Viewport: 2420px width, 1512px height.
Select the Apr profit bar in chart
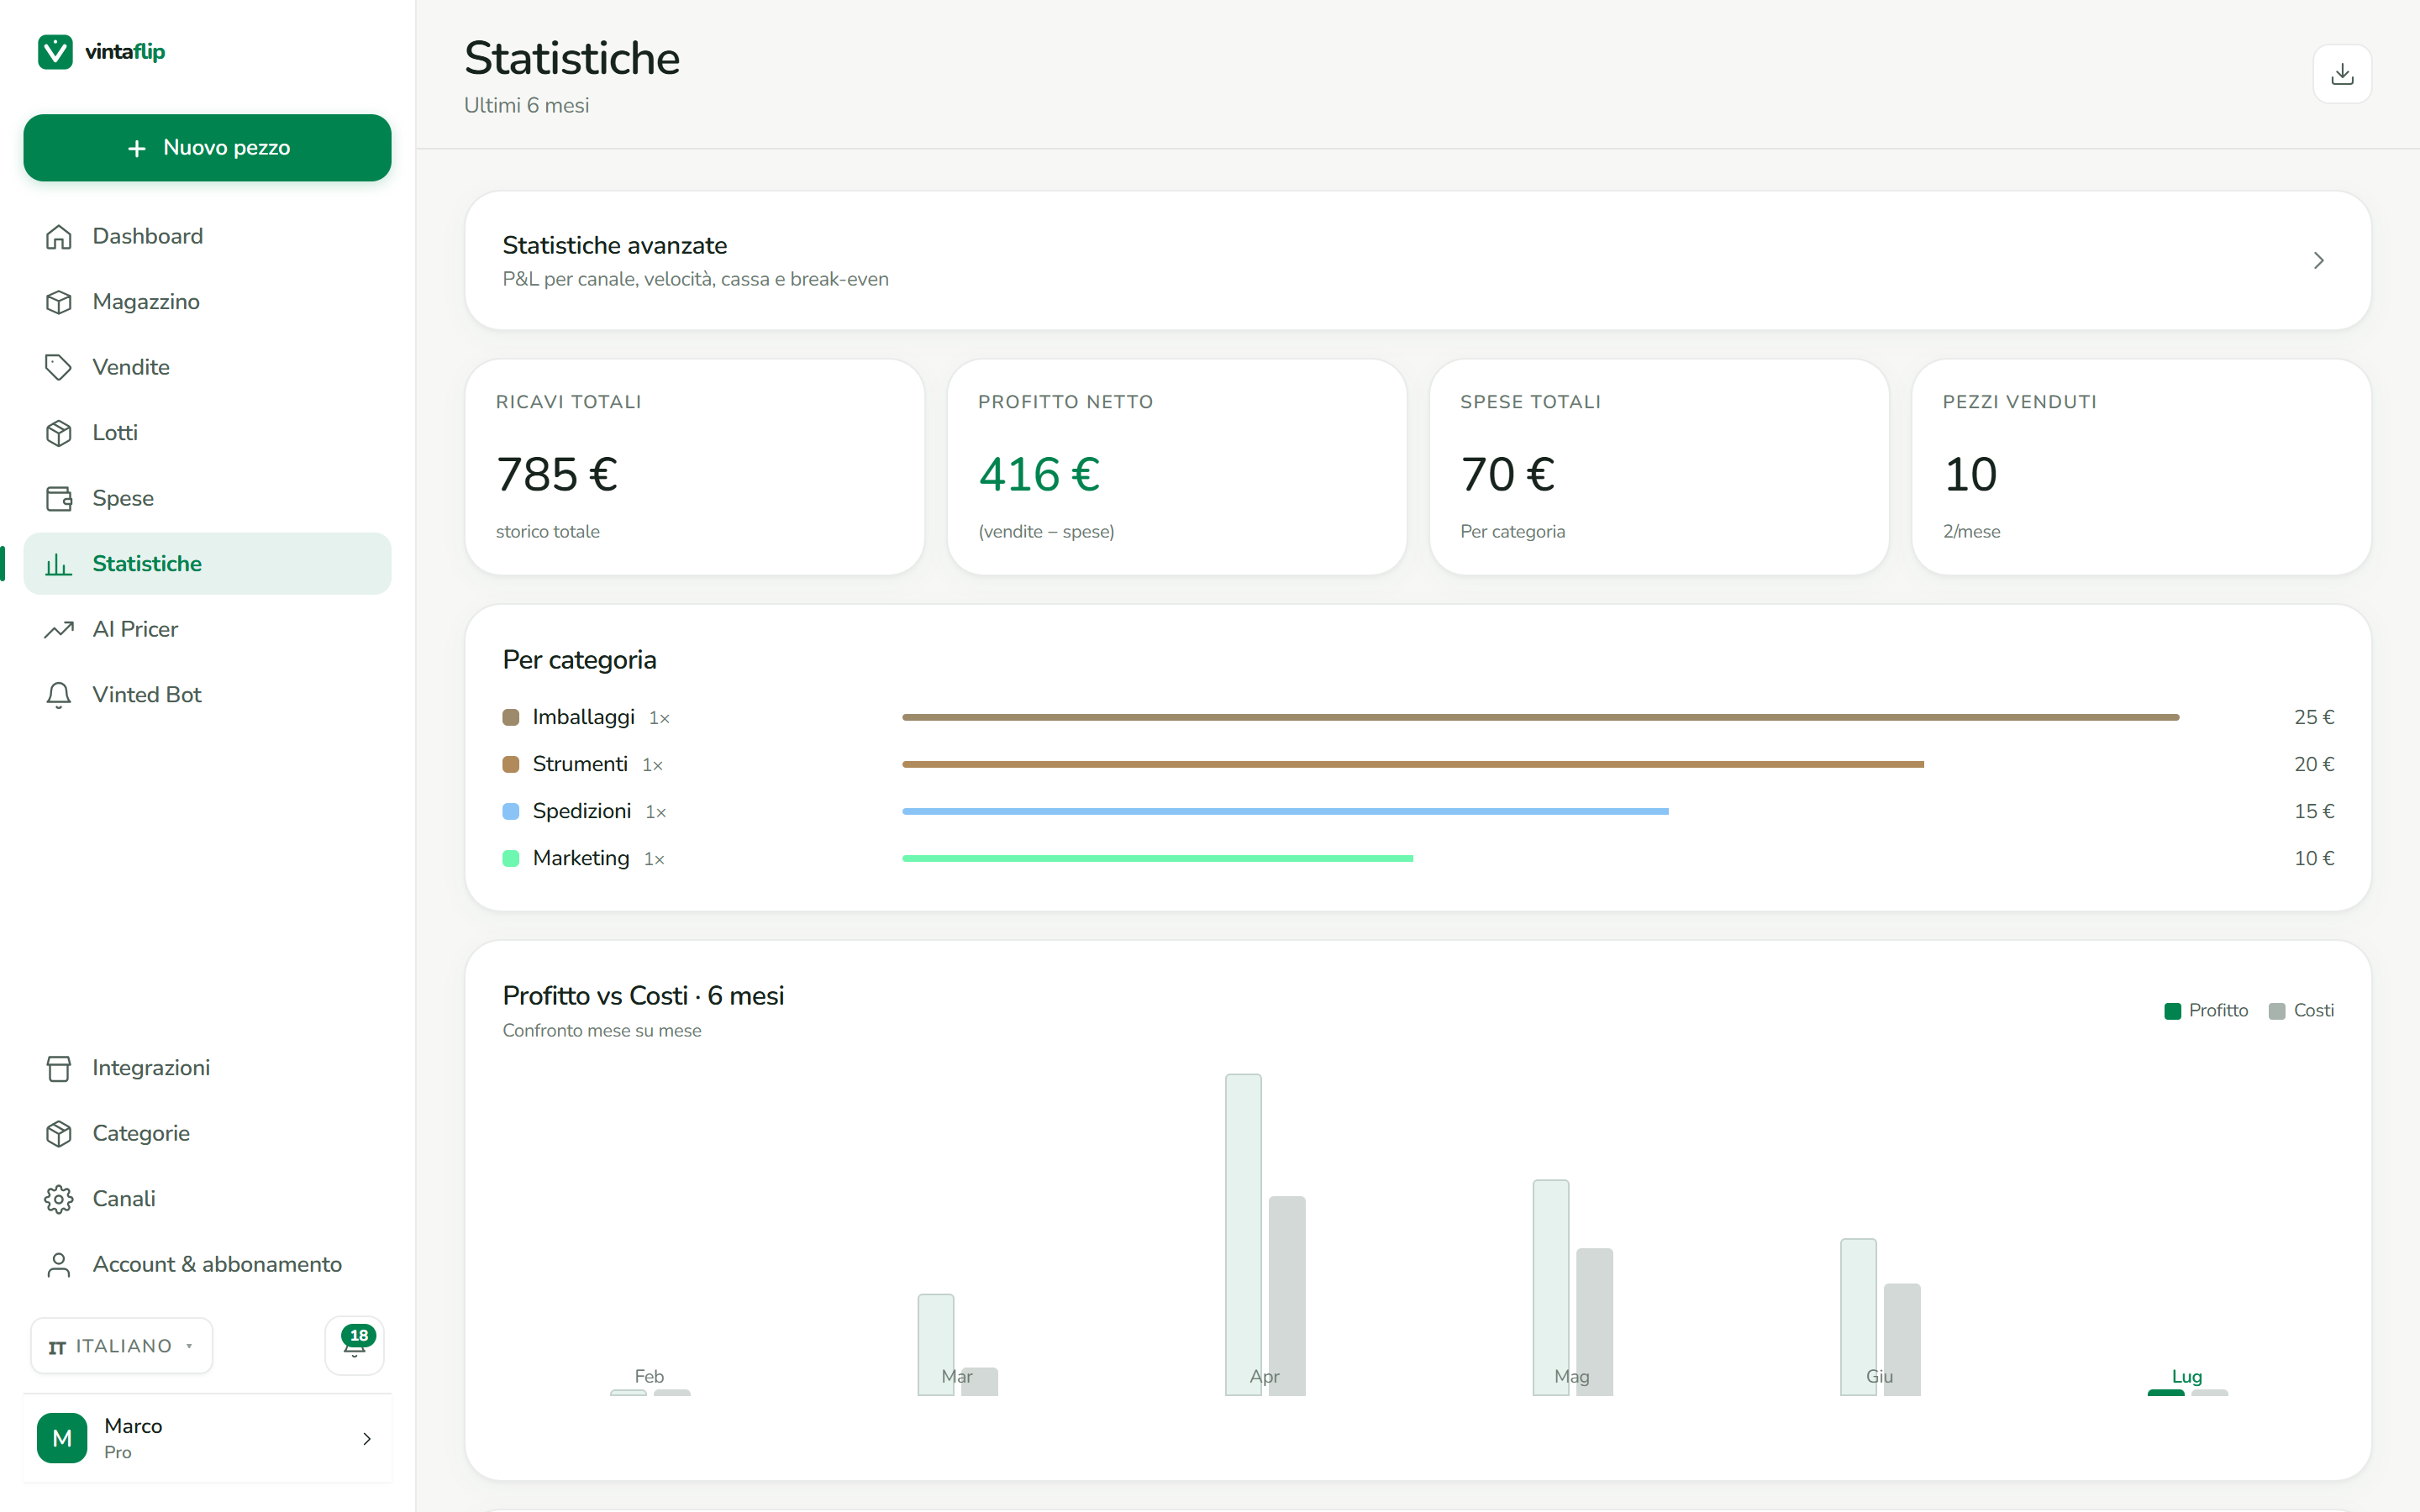tap(1243, 1235)
